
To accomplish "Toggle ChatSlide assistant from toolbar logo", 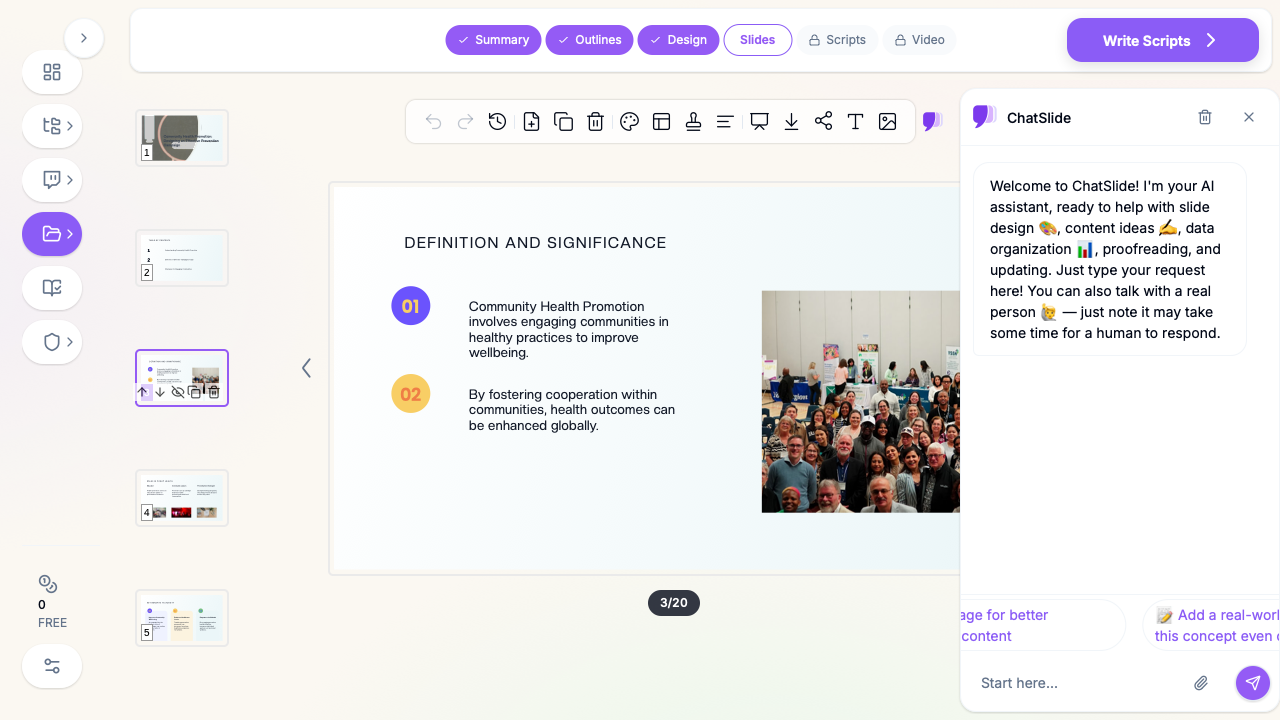I will [x=932, y=122].
